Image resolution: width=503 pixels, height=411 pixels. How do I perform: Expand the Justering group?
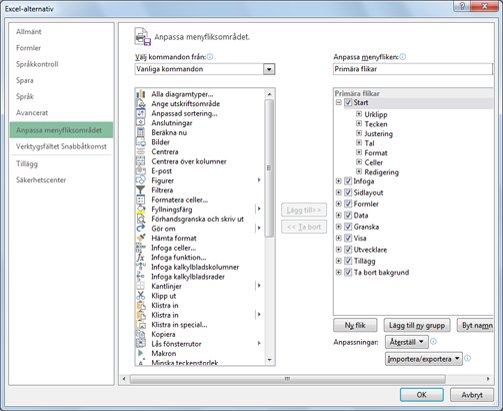coord(359,133)
